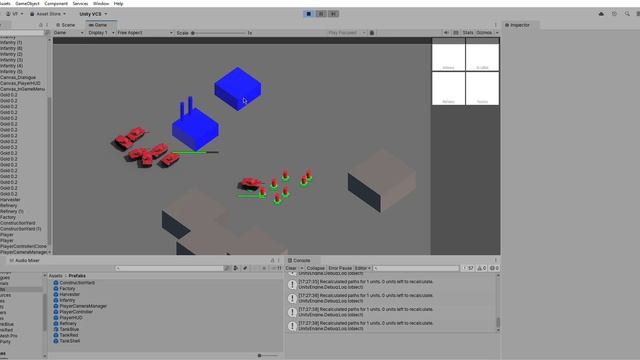Select the PlayerController prefab icon

56,311
